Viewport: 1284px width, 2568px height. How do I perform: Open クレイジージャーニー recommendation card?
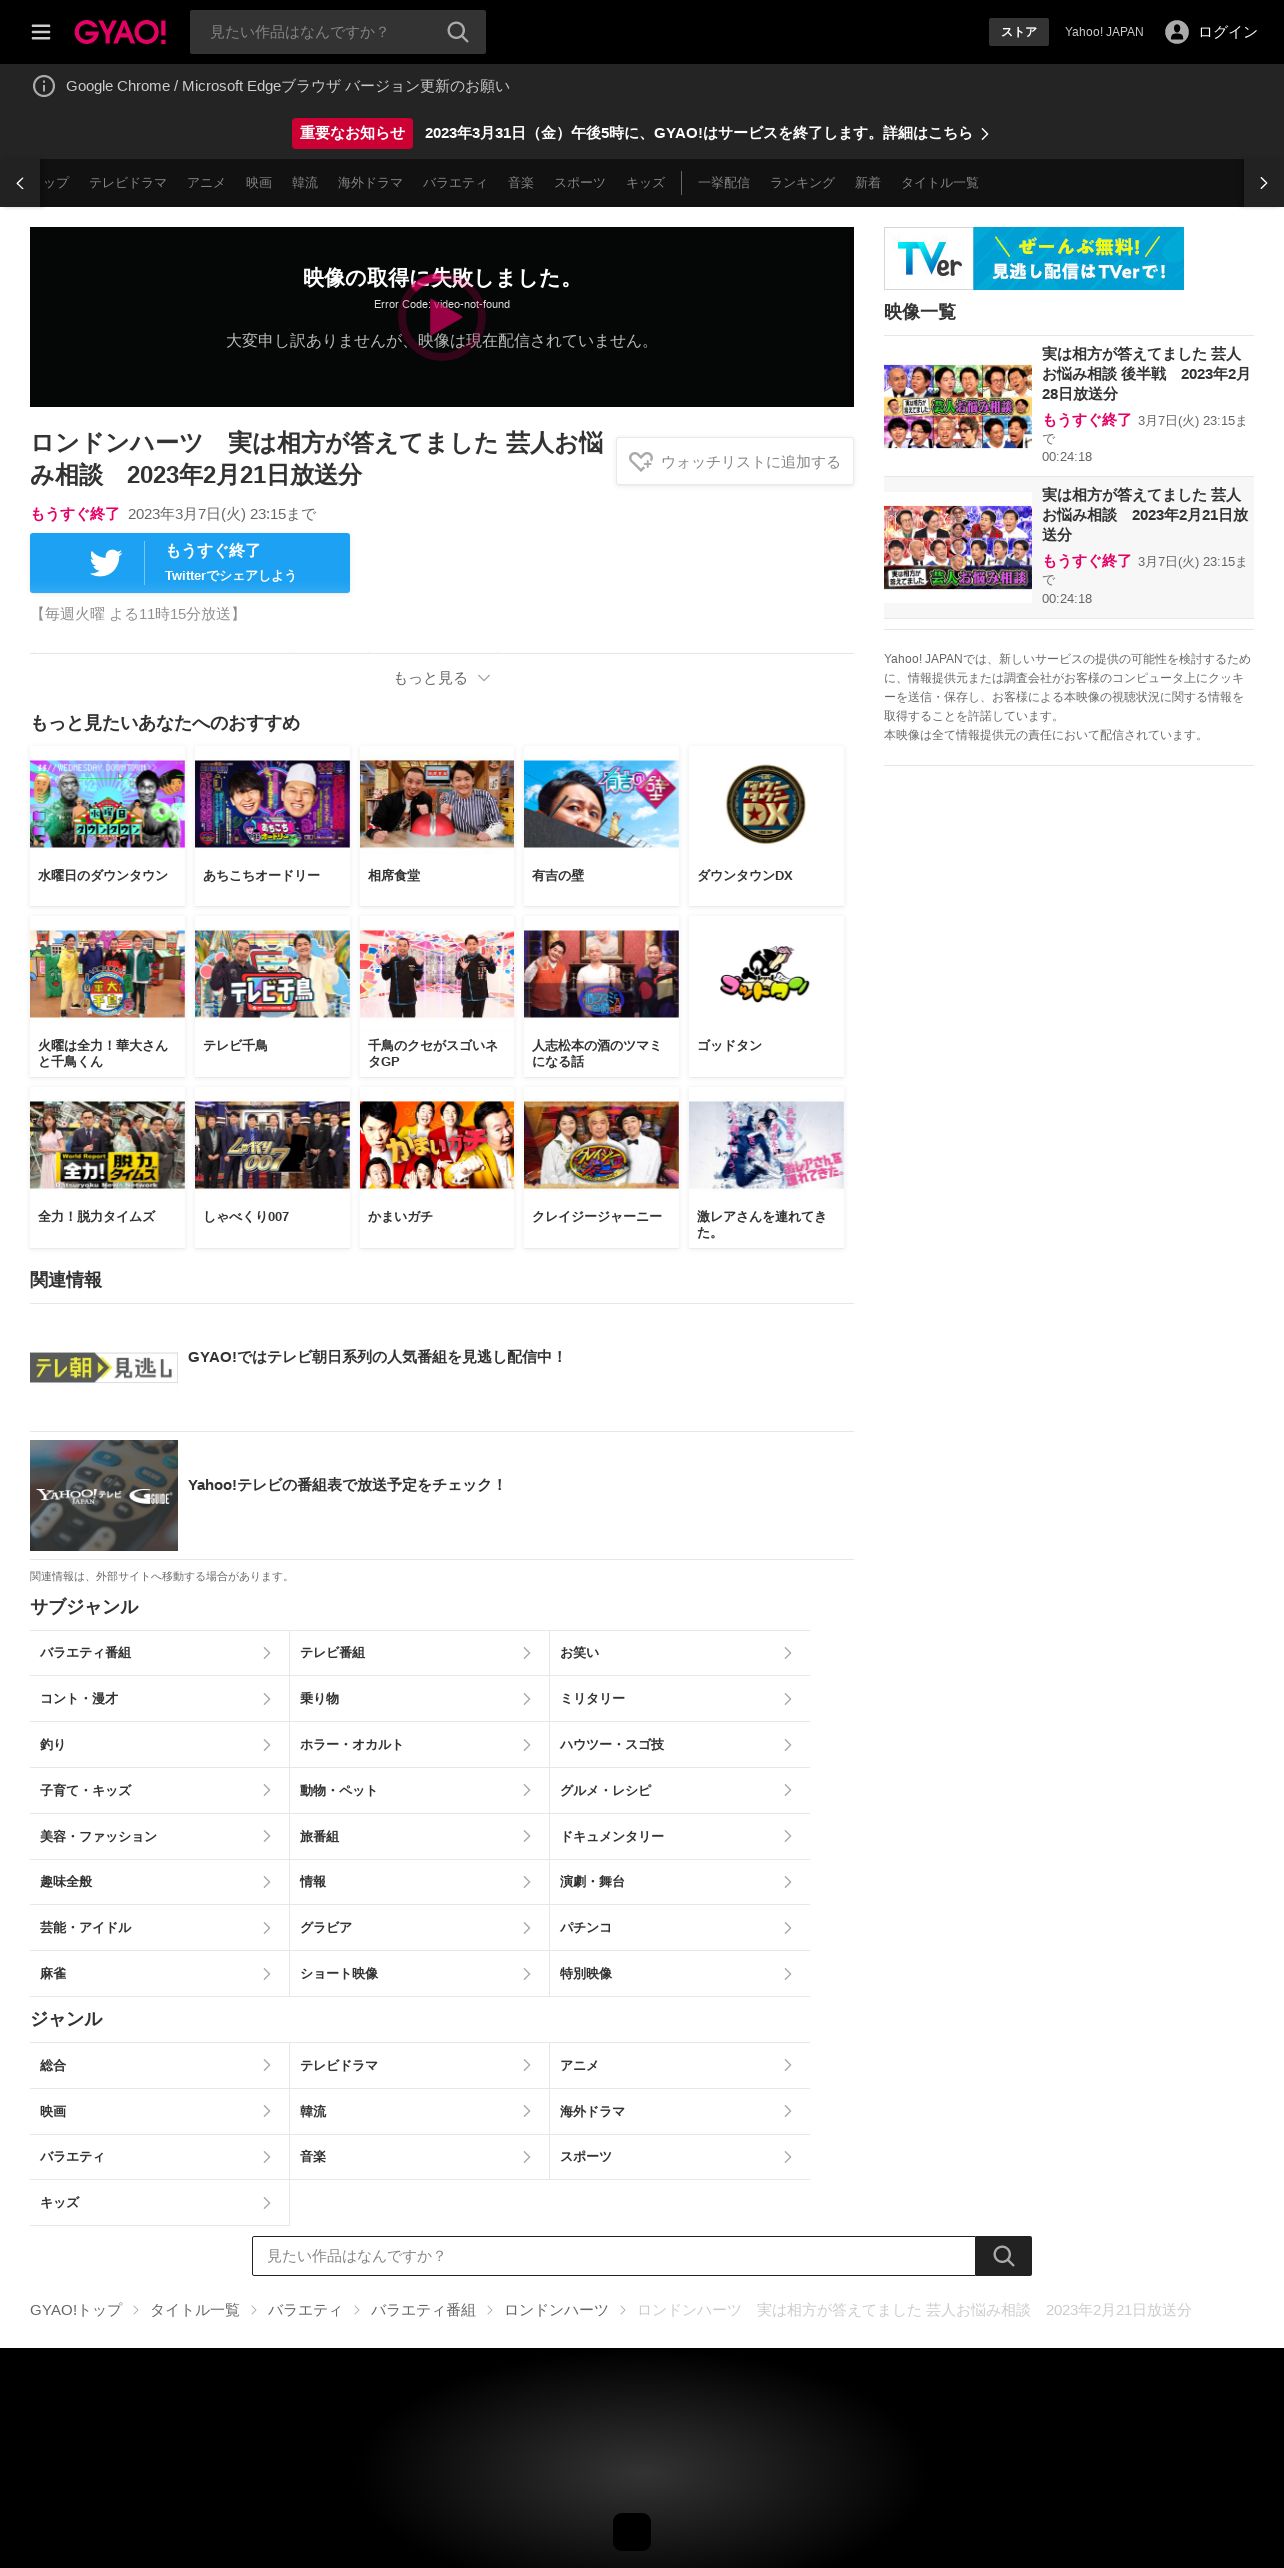601,1167
